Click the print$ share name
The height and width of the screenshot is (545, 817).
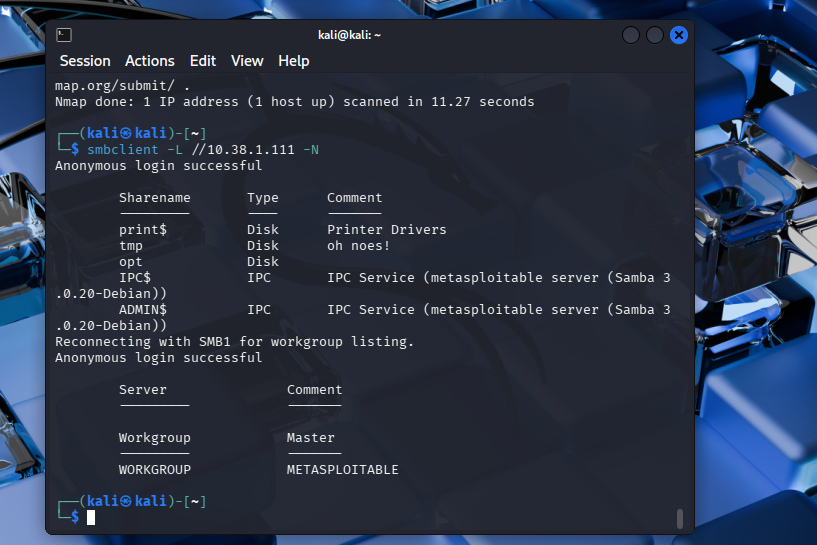[x=142, y=230]
